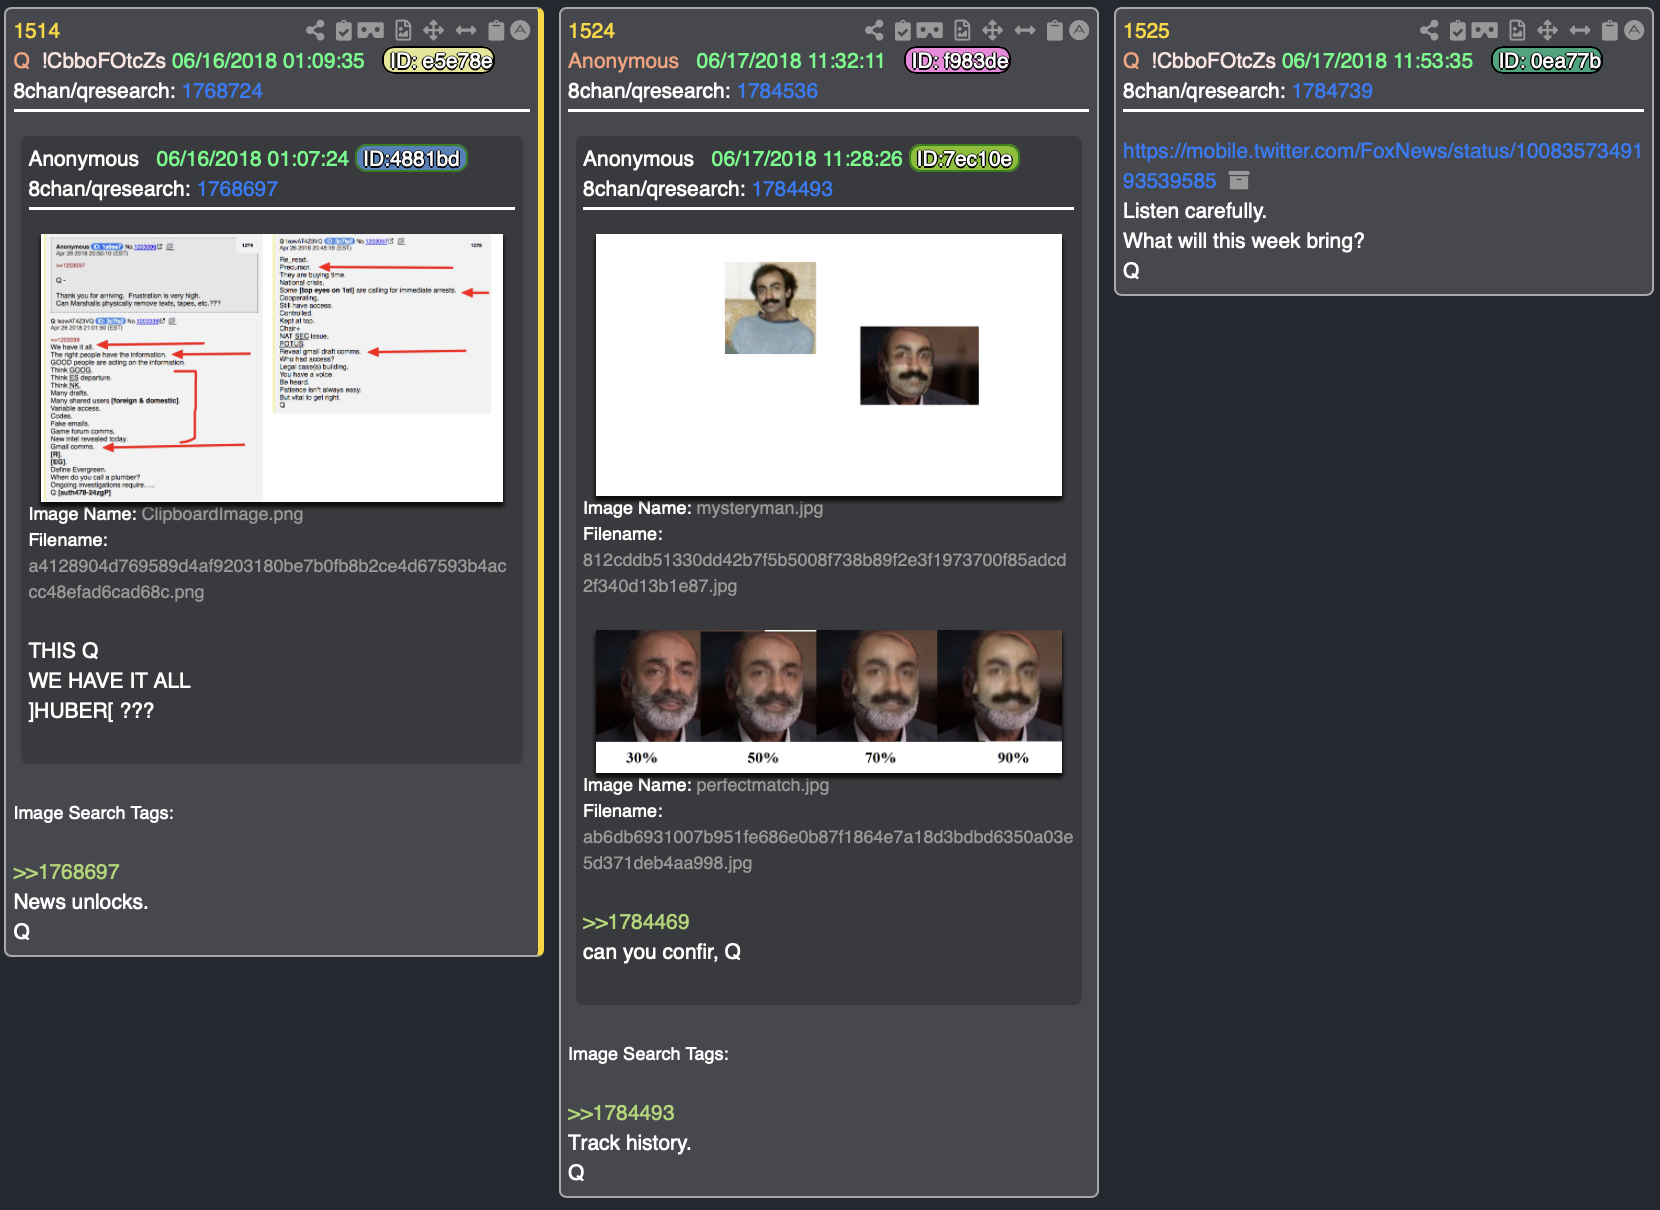Click clipboard-check icon on post 1524
The width and height of the screenshot is (1660, 1210).
tap(903, 30)
